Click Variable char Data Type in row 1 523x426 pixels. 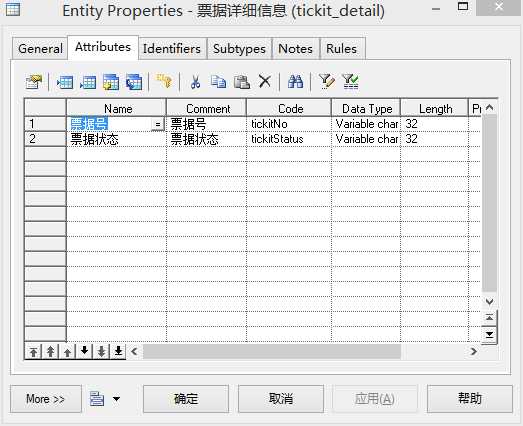coord(366,124)
